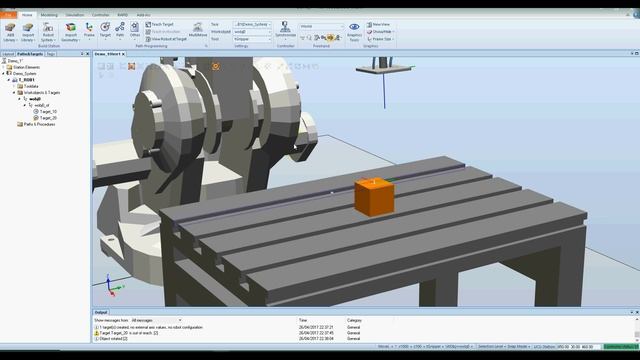Open the Tags panel tab

click(50, 54)
